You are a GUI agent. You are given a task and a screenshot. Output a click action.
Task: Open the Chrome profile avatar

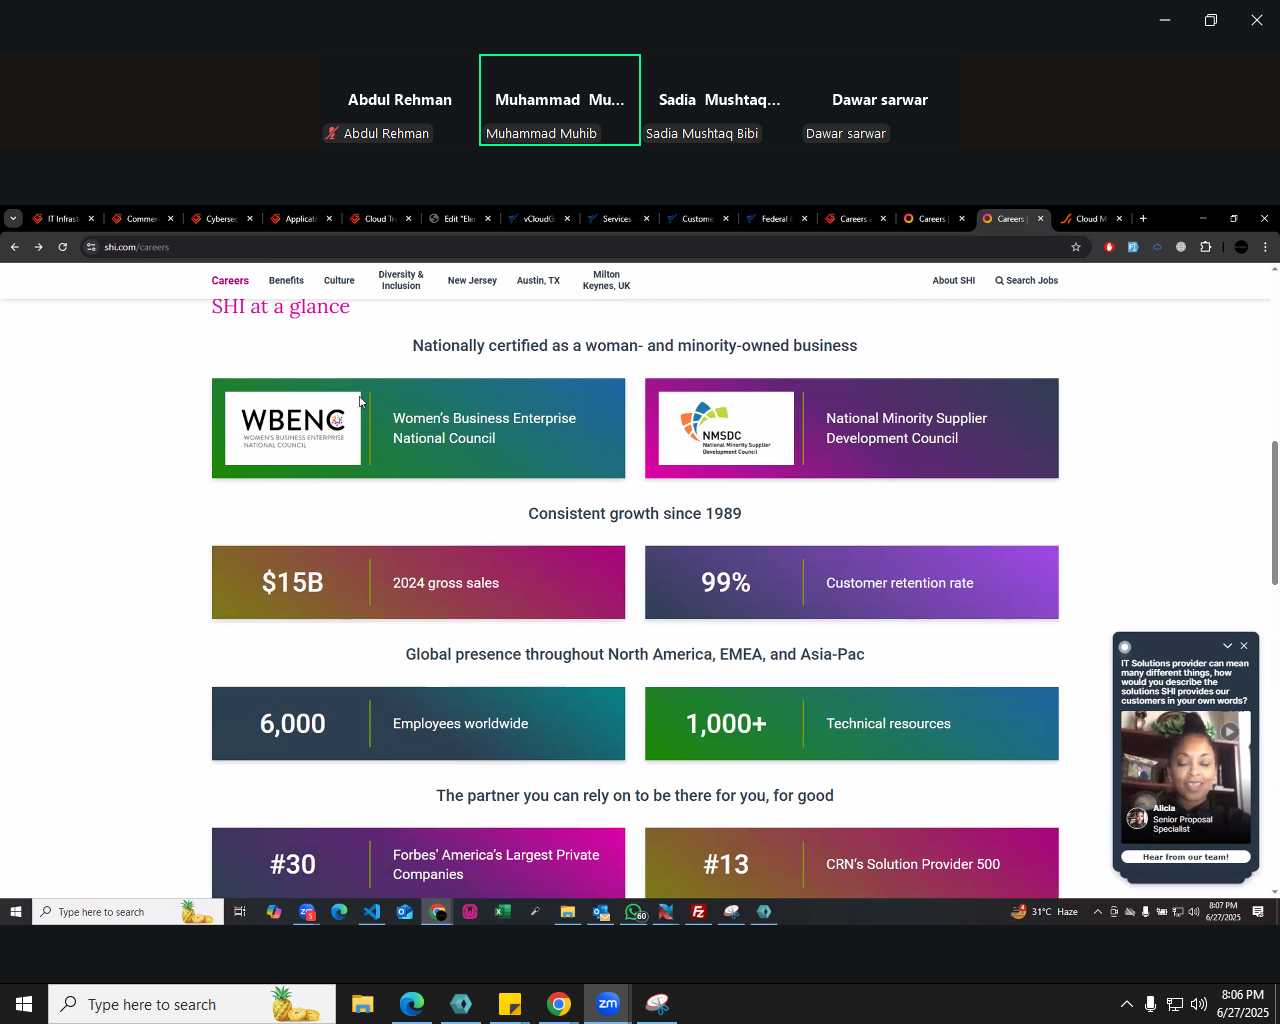coord(1241,247)
